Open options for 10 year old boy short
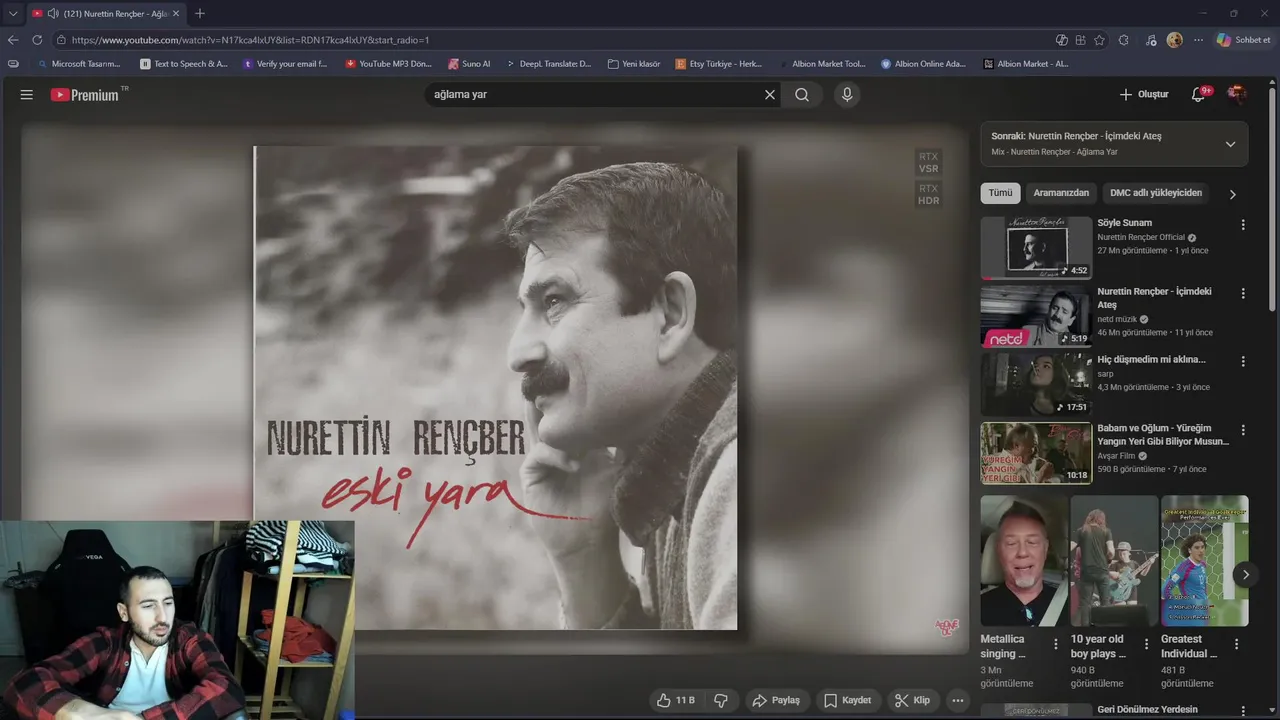The height and width of the screenshot is (720, 1280). pyautogui.click(x=1146, y=644)
